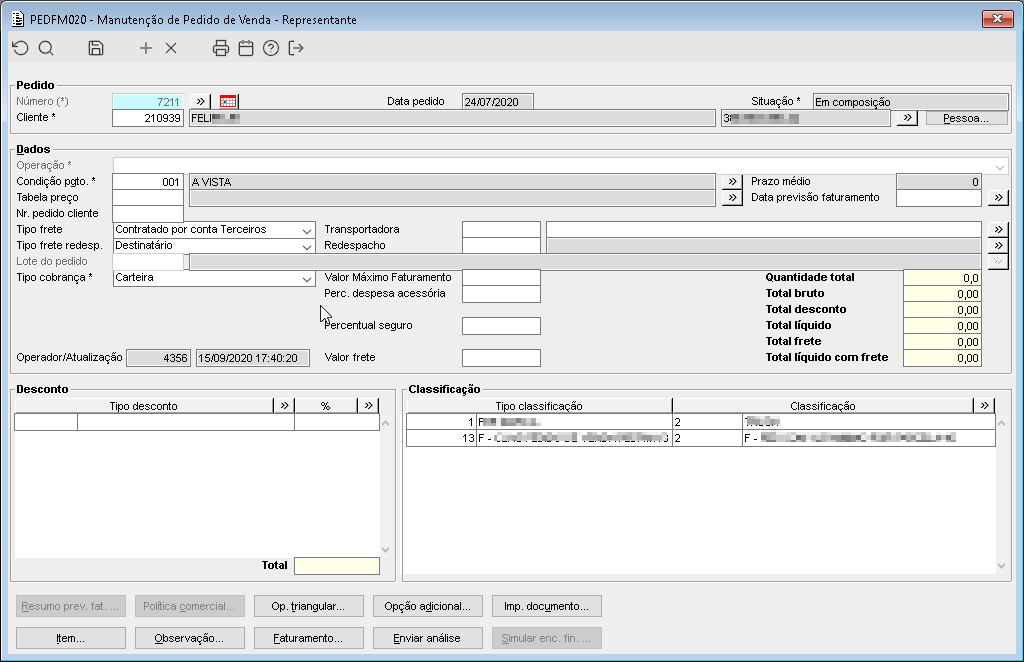This screenshot has width=1024, height=662.
Task: Click the Faturamento... button
Action: click(308, 638)
